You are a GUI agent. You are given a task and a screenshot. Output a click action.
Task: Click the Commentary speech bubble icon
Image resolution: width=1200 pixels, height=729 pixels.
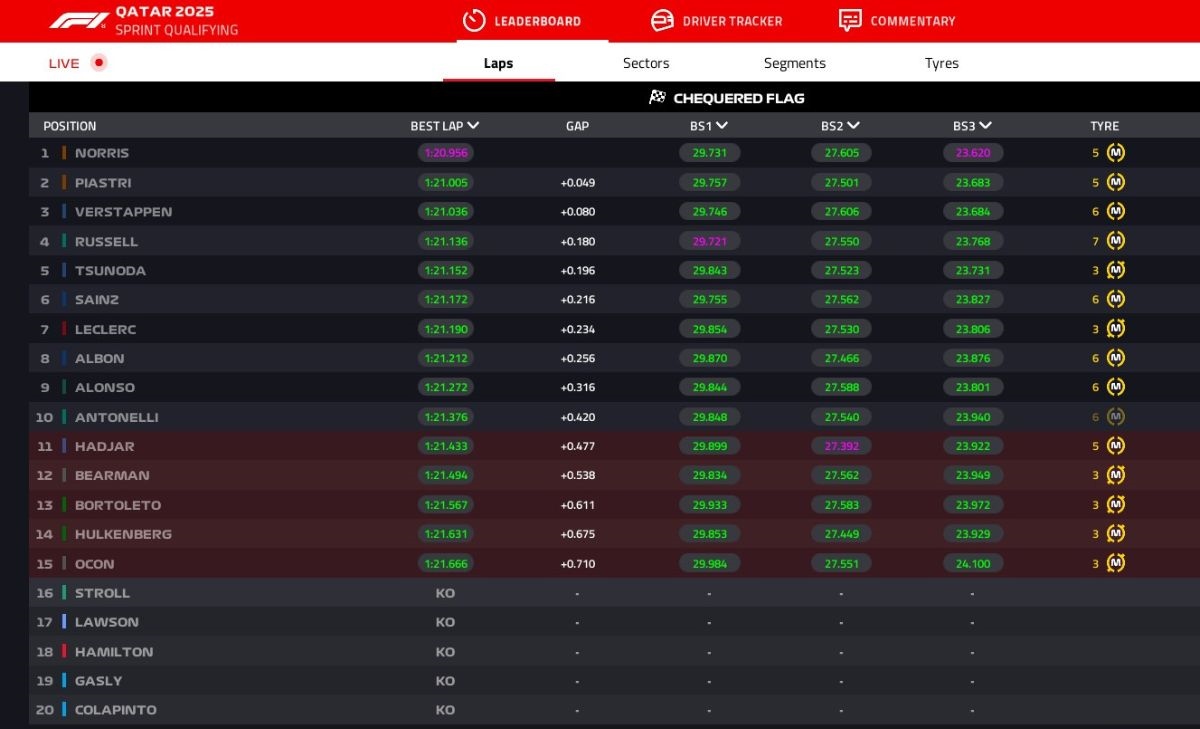click(850, 21)
